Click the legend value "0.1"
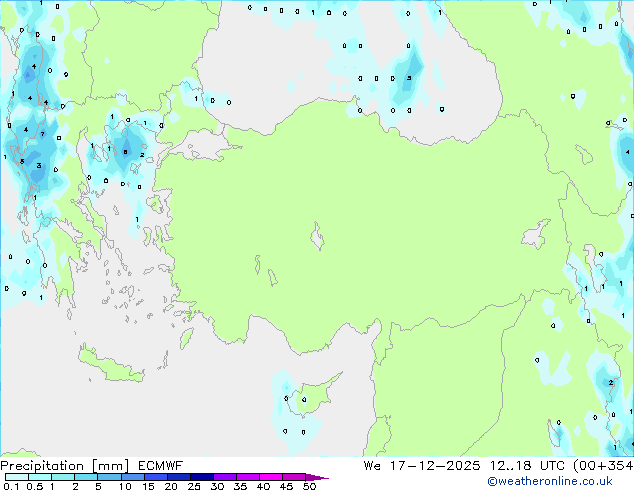Viewport: 634px width, 490px height. pos(11,486)
